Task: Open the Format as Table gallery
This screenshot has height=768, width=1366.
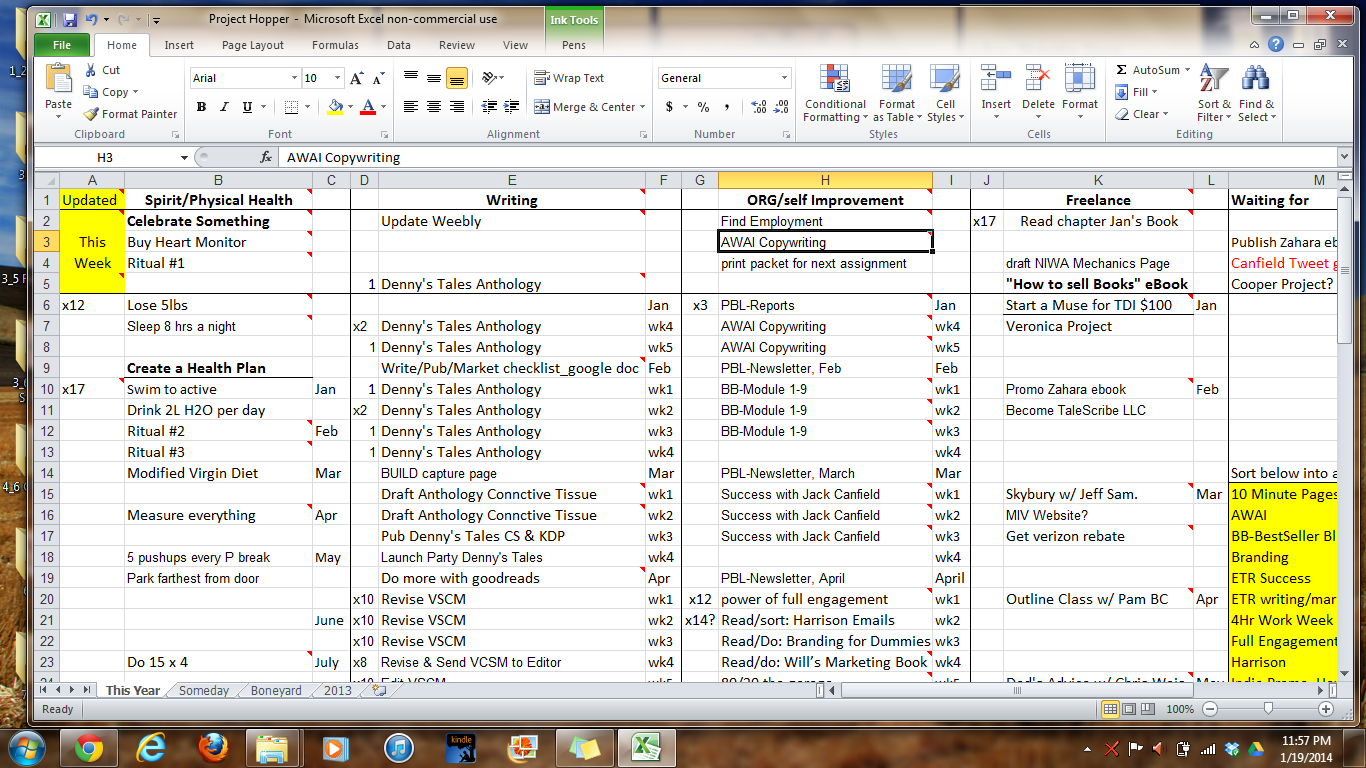Action: [x=897, y=93]
